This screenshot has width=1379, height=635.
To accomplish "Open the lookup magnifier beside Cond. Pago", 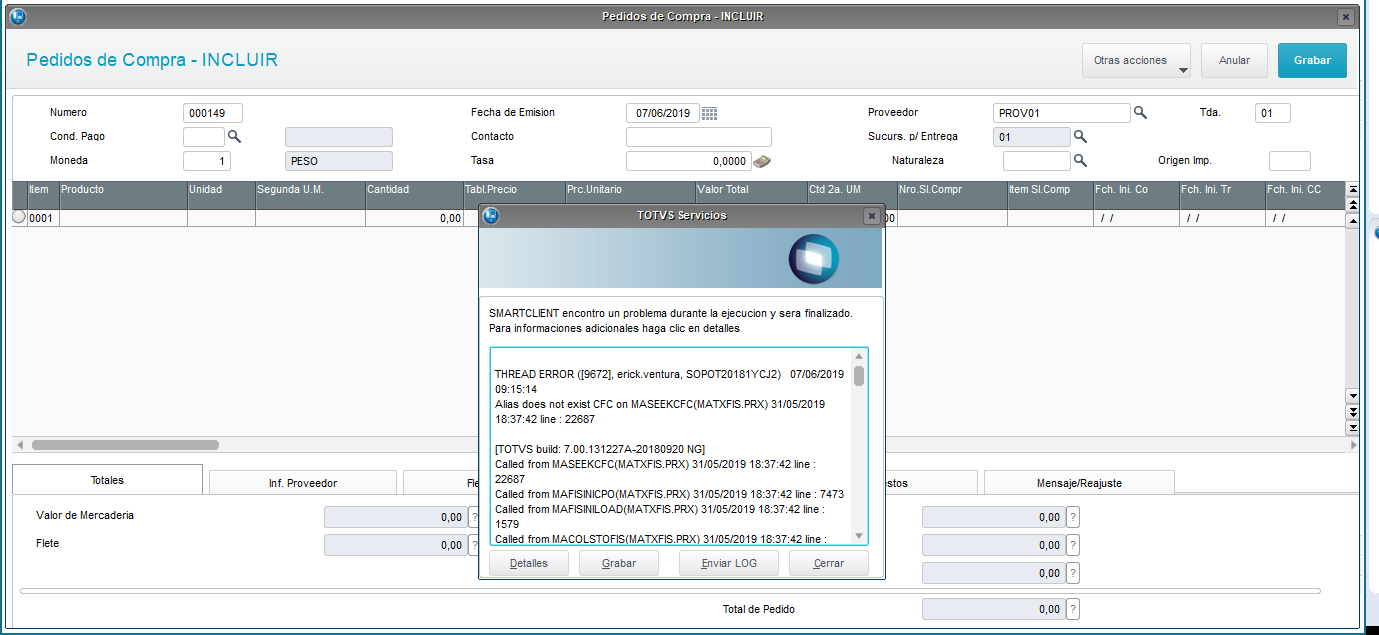I will point(234,136).
